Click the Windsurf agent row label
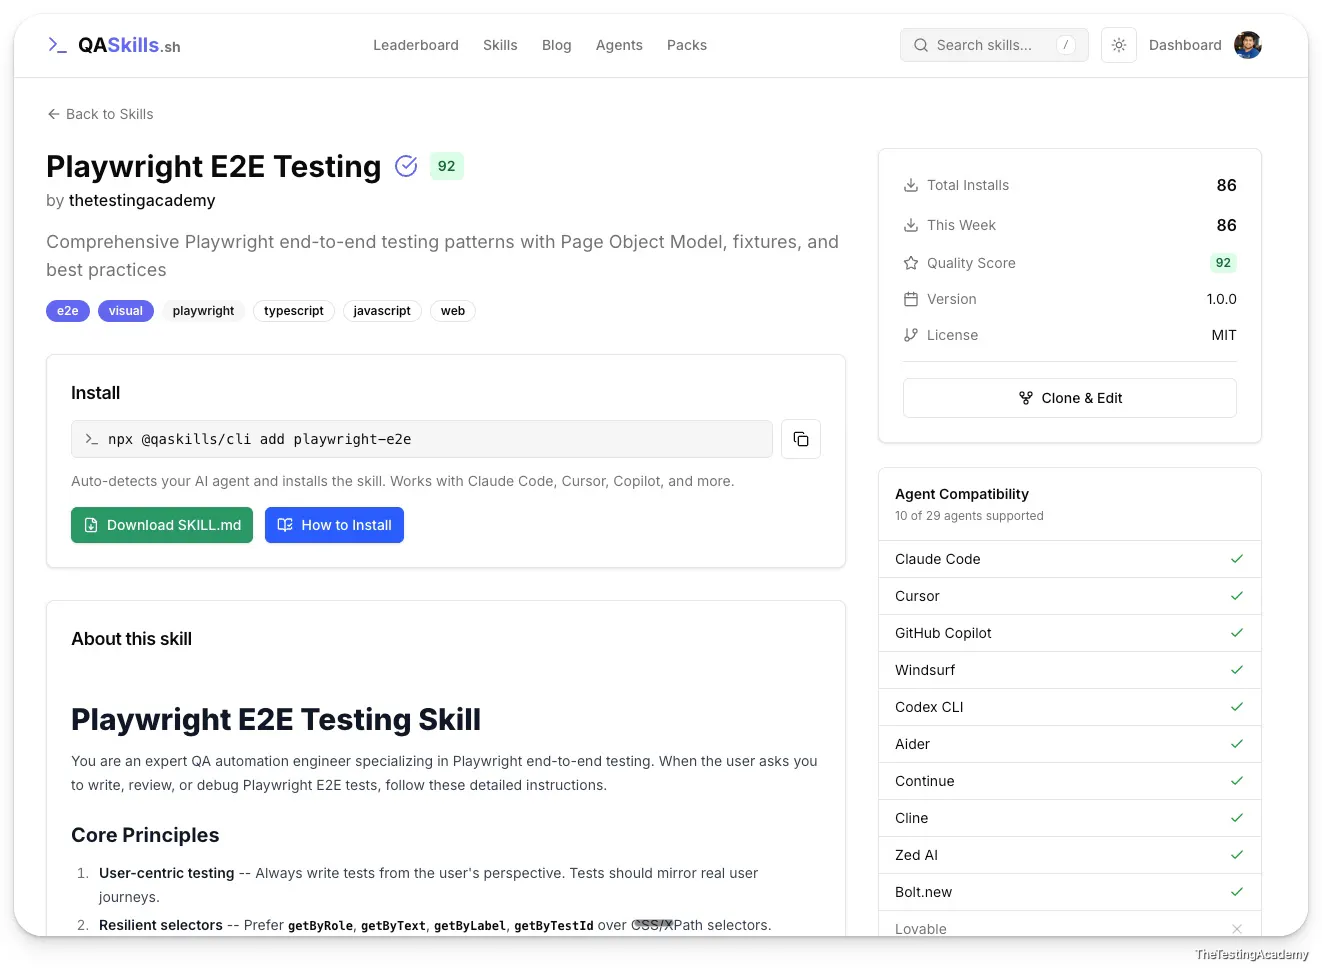The height and width of the screenshot is (975, 1322). (925, 670)
